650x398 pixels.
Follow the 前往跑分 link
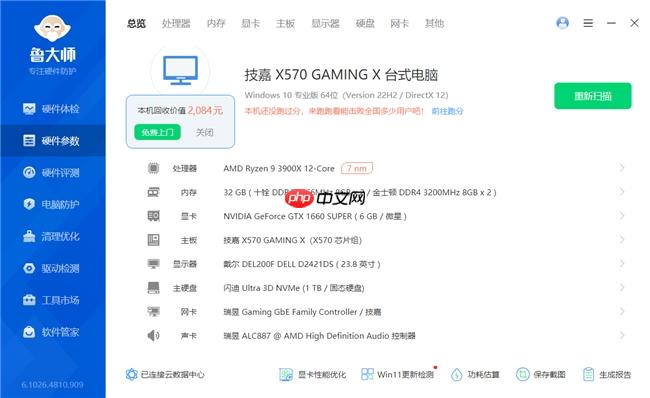(x=447, y=111)
